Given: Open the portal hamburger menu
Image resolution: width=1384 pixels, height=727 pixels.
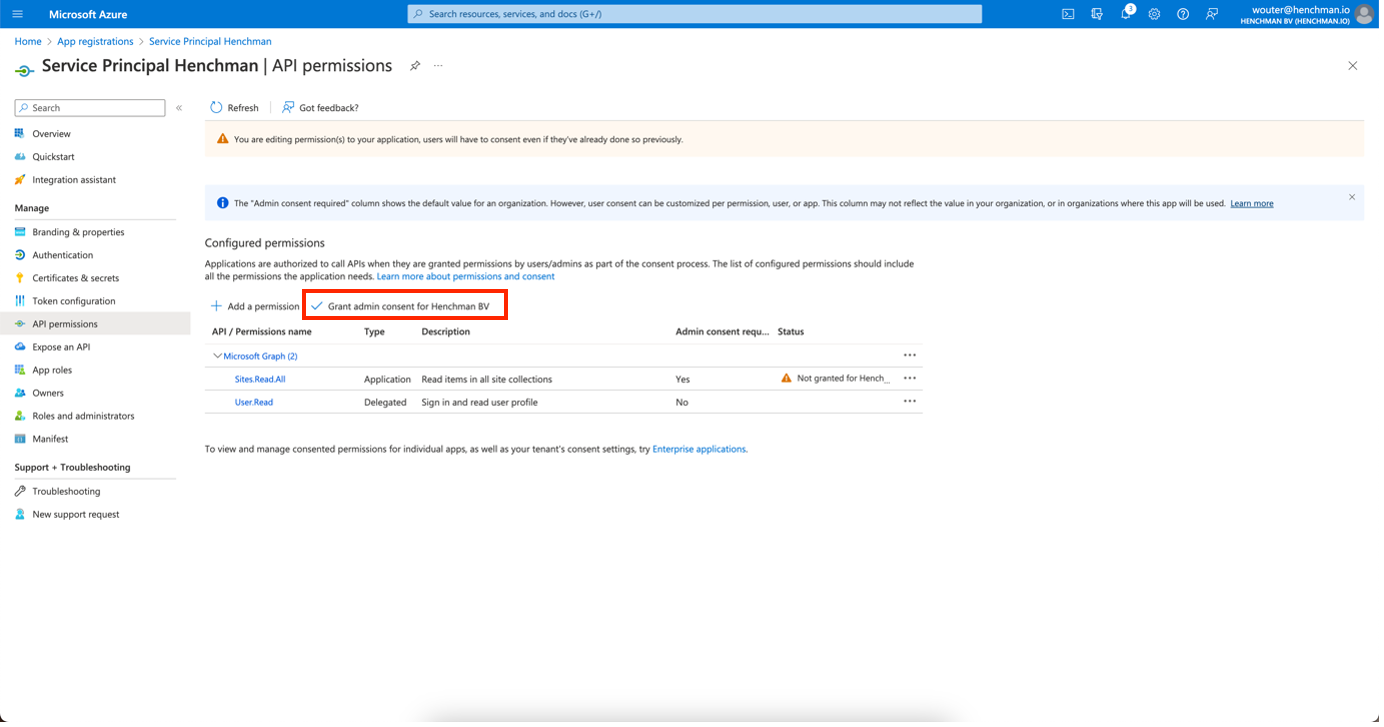Looking at the screenshot, I should click(x=17, y=14).
